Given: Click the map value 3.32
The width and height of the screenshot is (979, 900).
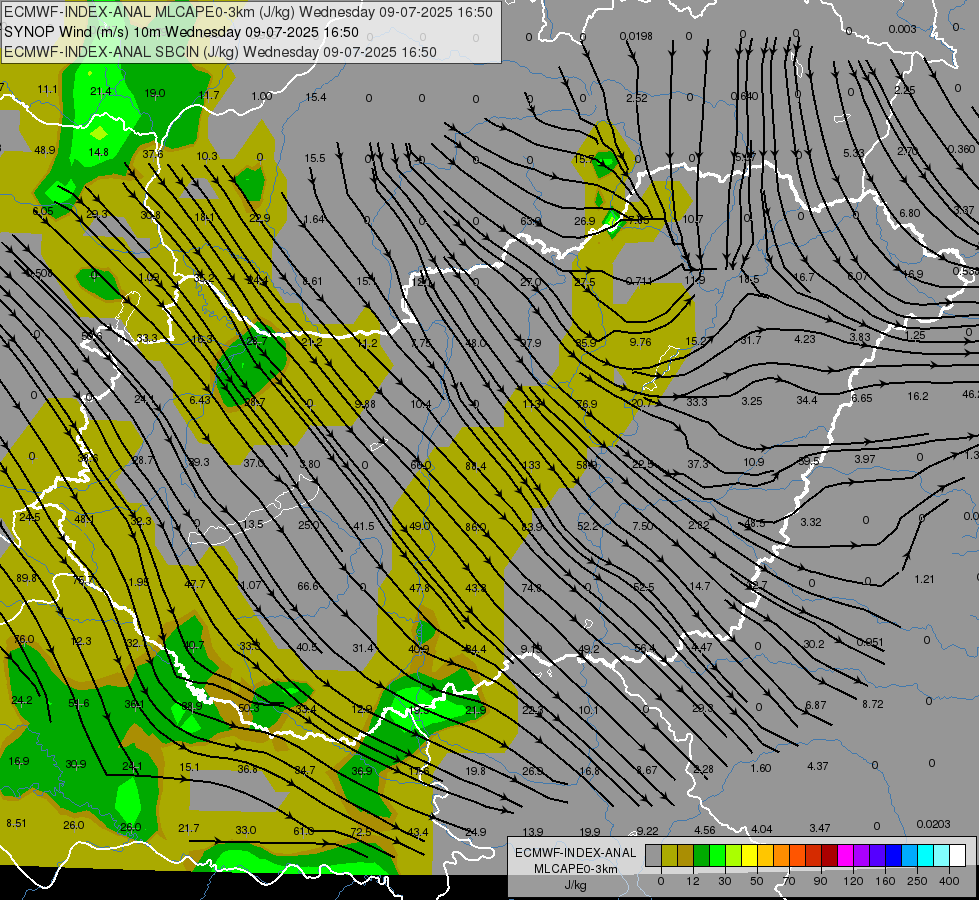Looking at the screenshot, I should click(x=810, y=522).
